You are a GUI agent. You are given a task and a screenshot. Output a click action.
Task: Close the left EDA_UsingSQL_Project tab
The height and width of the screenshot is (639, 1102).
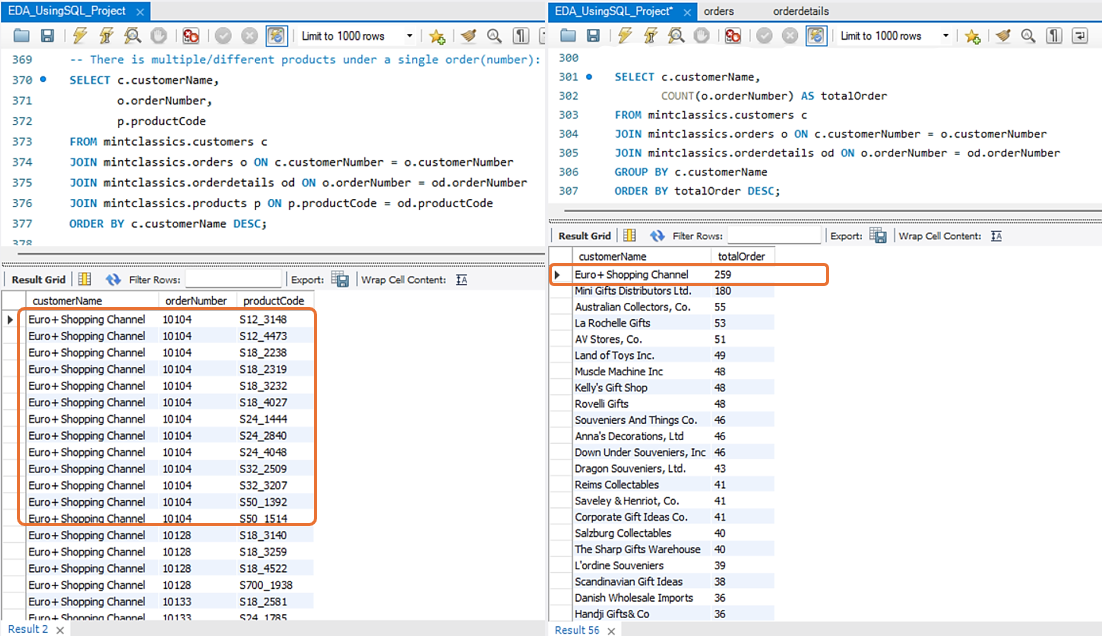click(140, 12)
